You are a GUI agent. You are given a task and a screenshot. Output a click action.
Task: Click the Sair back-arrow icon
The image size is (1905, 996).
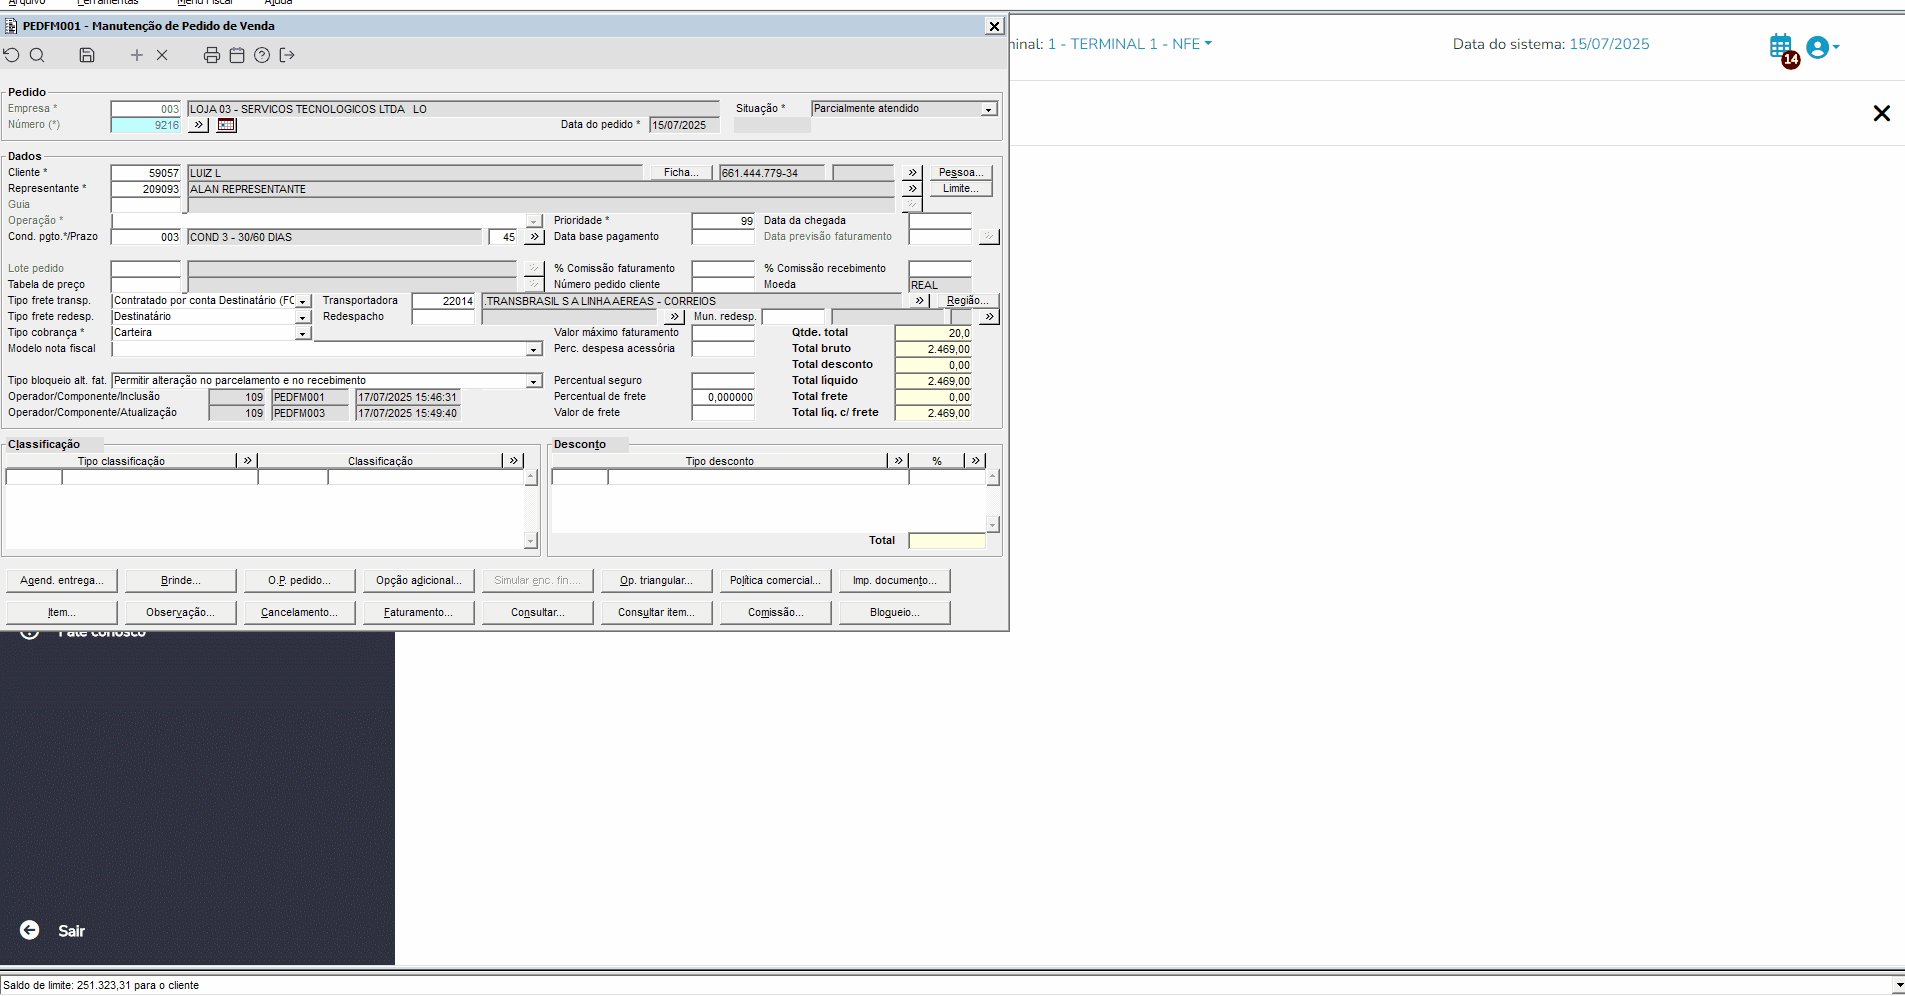30,930
